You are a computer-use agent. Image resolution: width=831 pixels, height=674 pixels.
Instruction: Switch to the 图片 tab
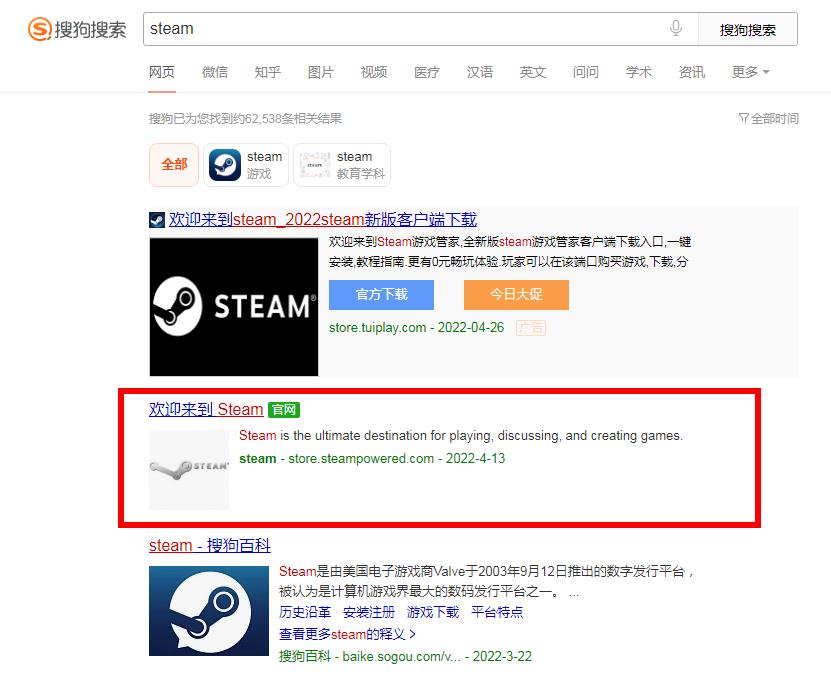[321, 72]
